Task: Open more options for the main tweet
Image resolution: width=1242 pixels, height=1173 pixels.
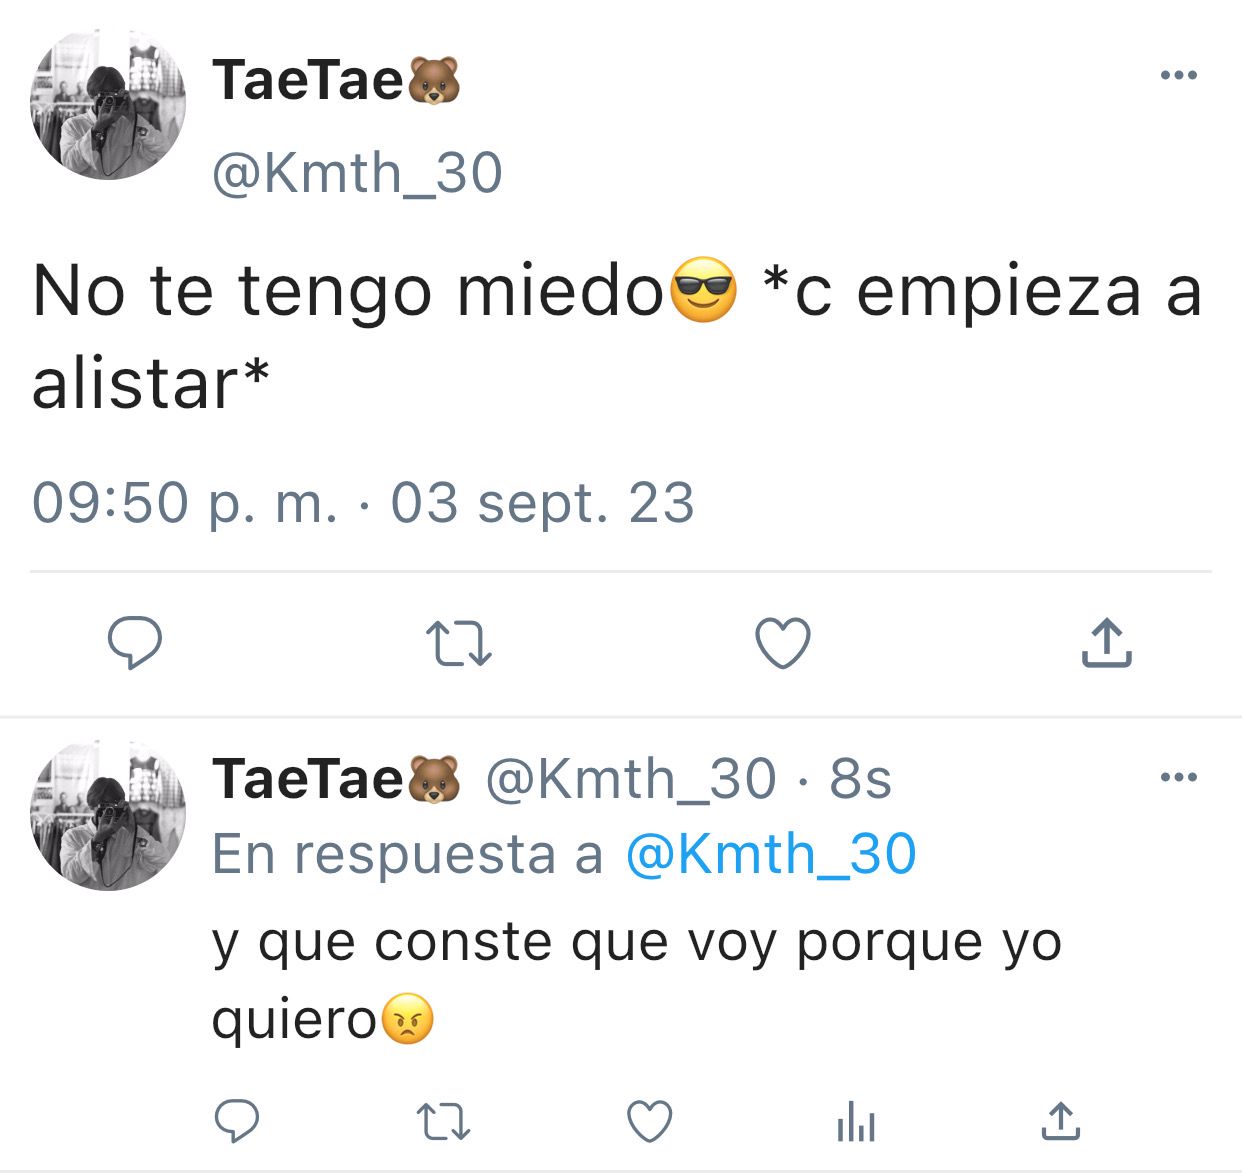Action: click(1178, 75)
